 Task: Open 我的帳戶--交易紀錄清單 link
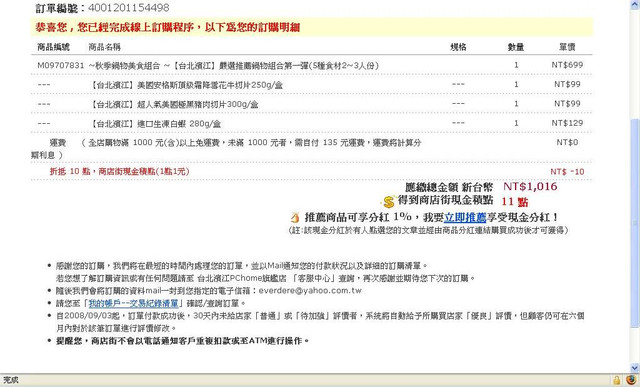[133, 303]
